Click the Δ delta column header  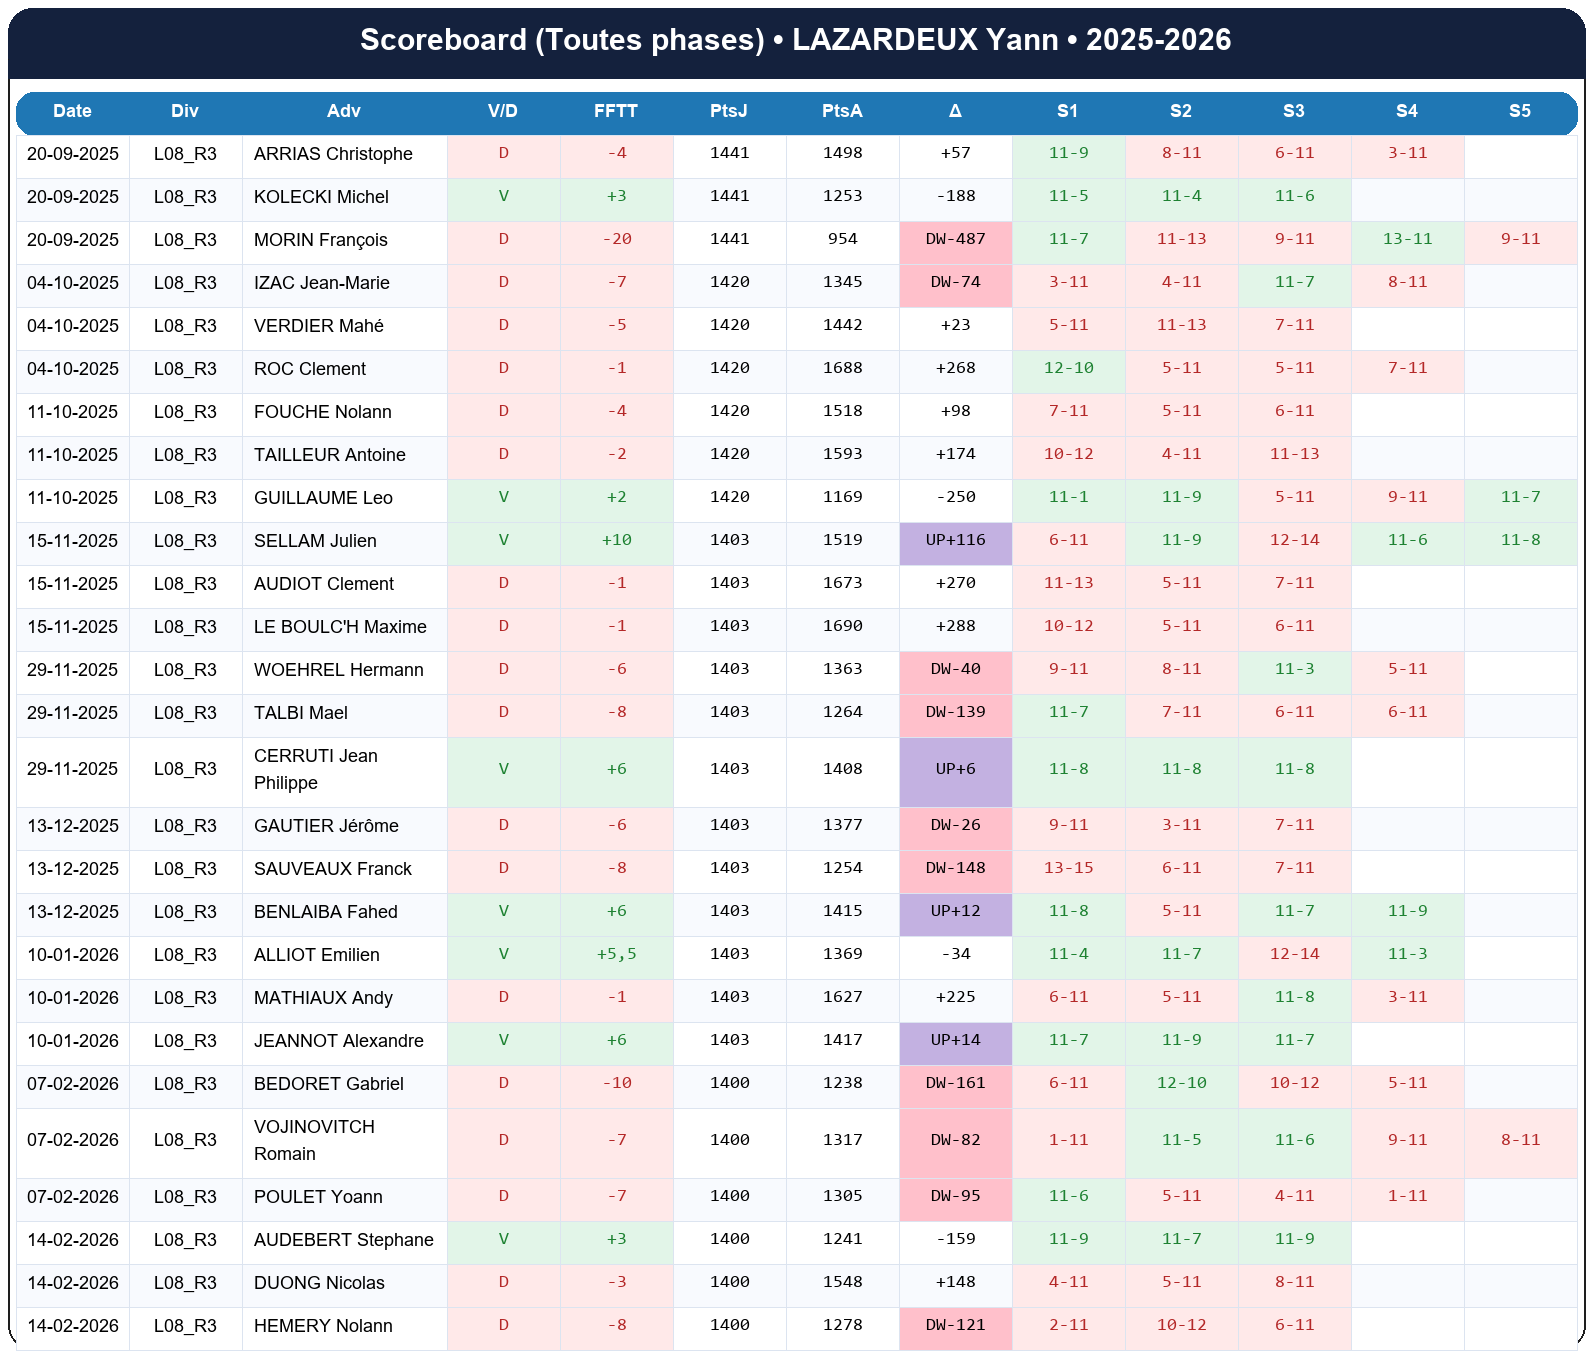pos(955,111)
